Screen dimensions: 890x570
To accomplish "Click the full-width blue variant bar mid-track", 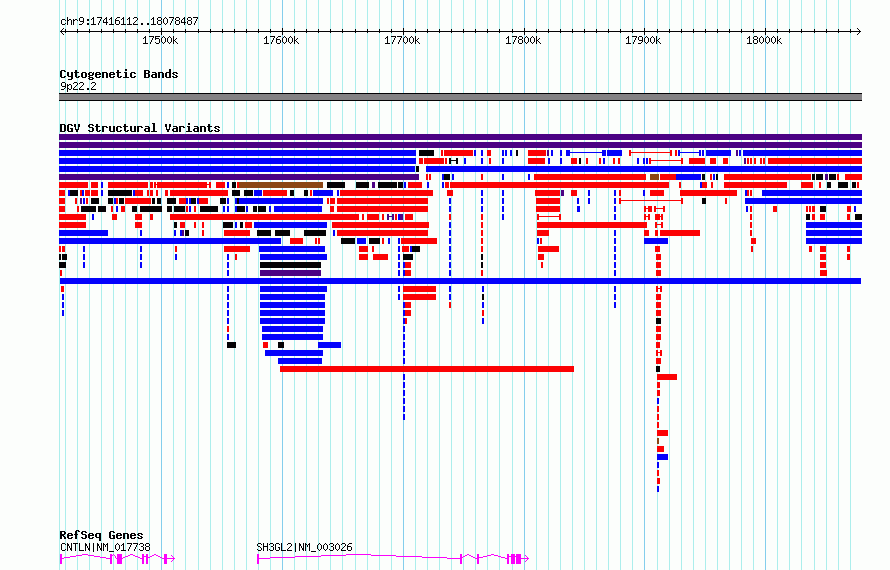I will click(x=460, y=281).
